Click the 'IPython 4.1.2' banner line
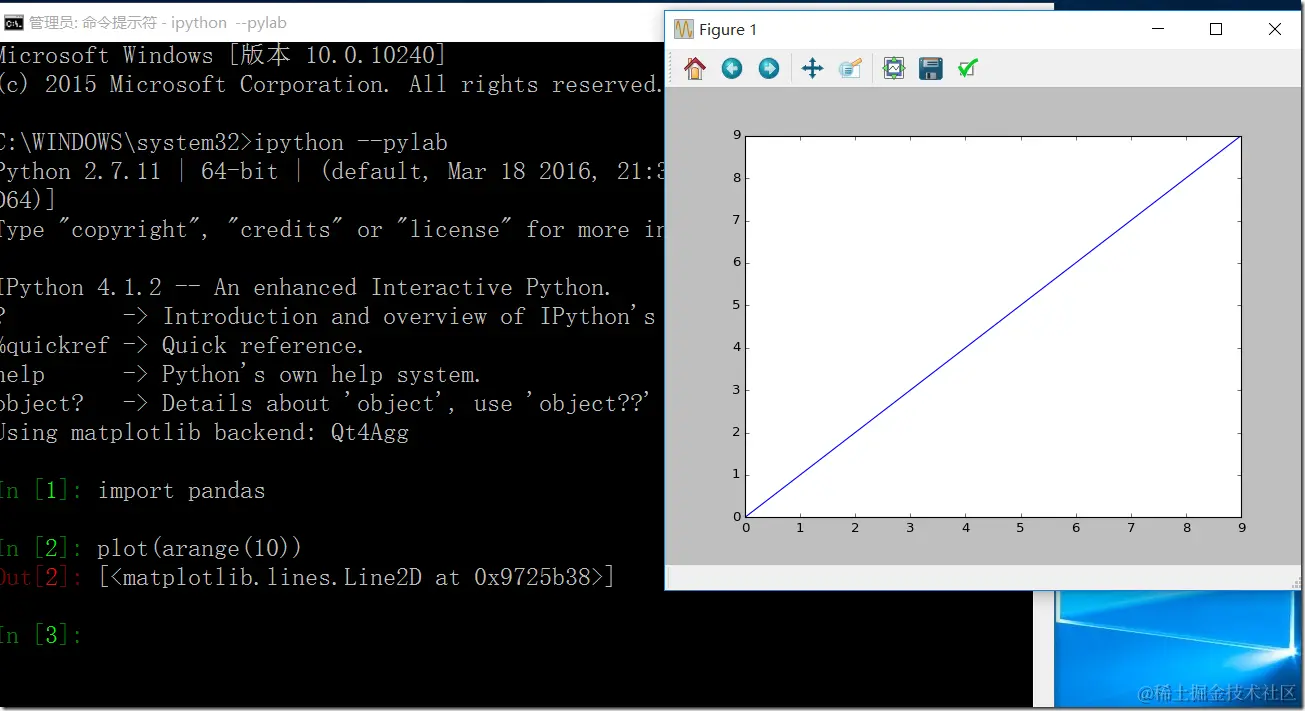 click(x=305, y=288)
